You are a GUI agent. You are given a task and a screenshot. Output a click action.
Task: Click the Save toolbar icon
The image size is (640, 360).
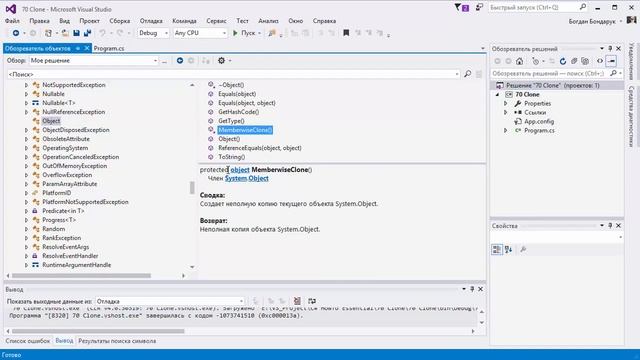[76, 33]
